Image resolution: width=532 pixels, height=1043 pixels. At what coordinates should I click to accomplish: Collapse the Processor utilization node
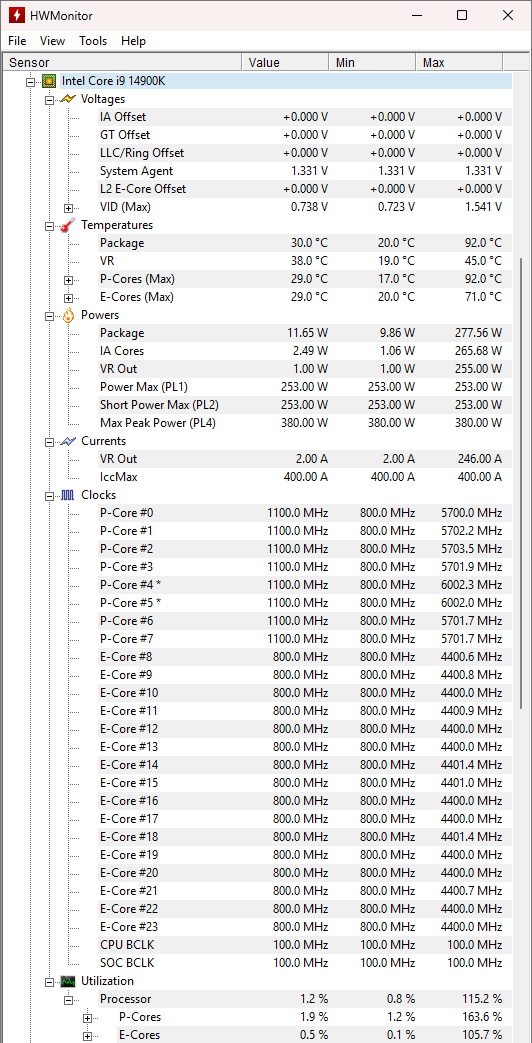pos(68,1000)
